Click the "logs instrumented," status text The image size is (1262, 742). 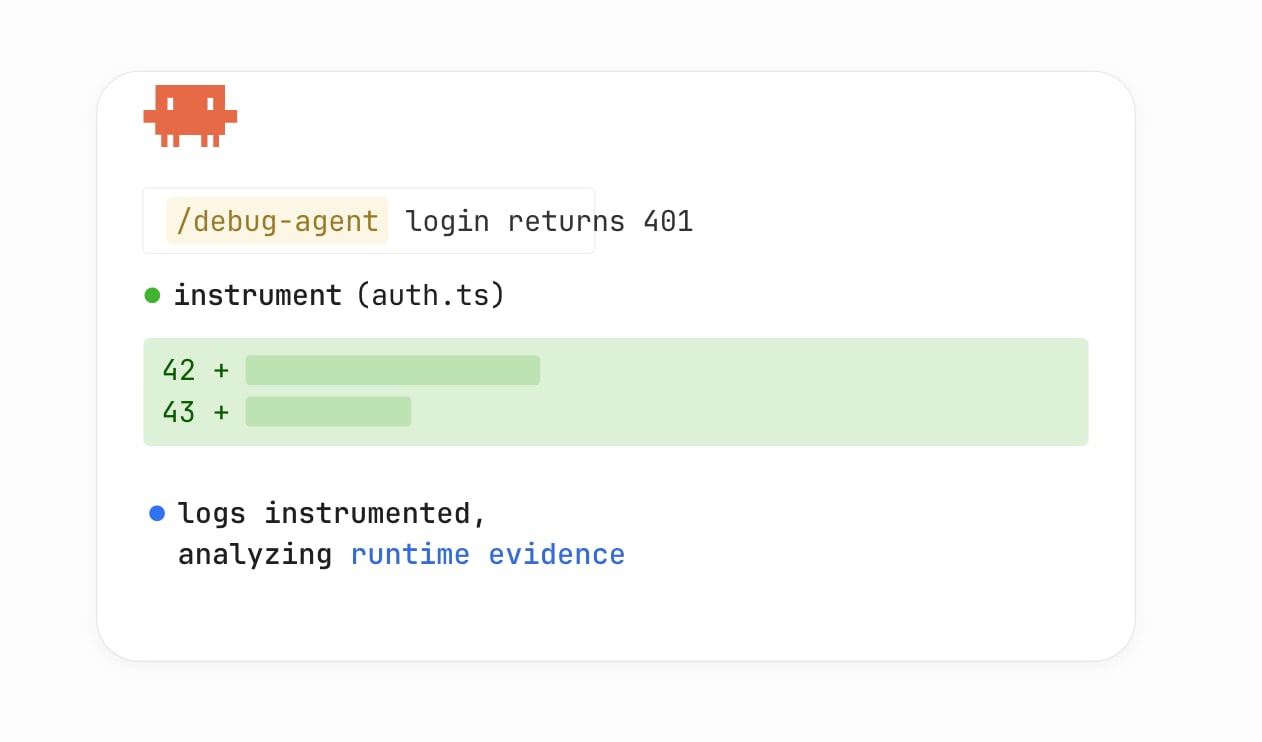[x=331, y=513]
